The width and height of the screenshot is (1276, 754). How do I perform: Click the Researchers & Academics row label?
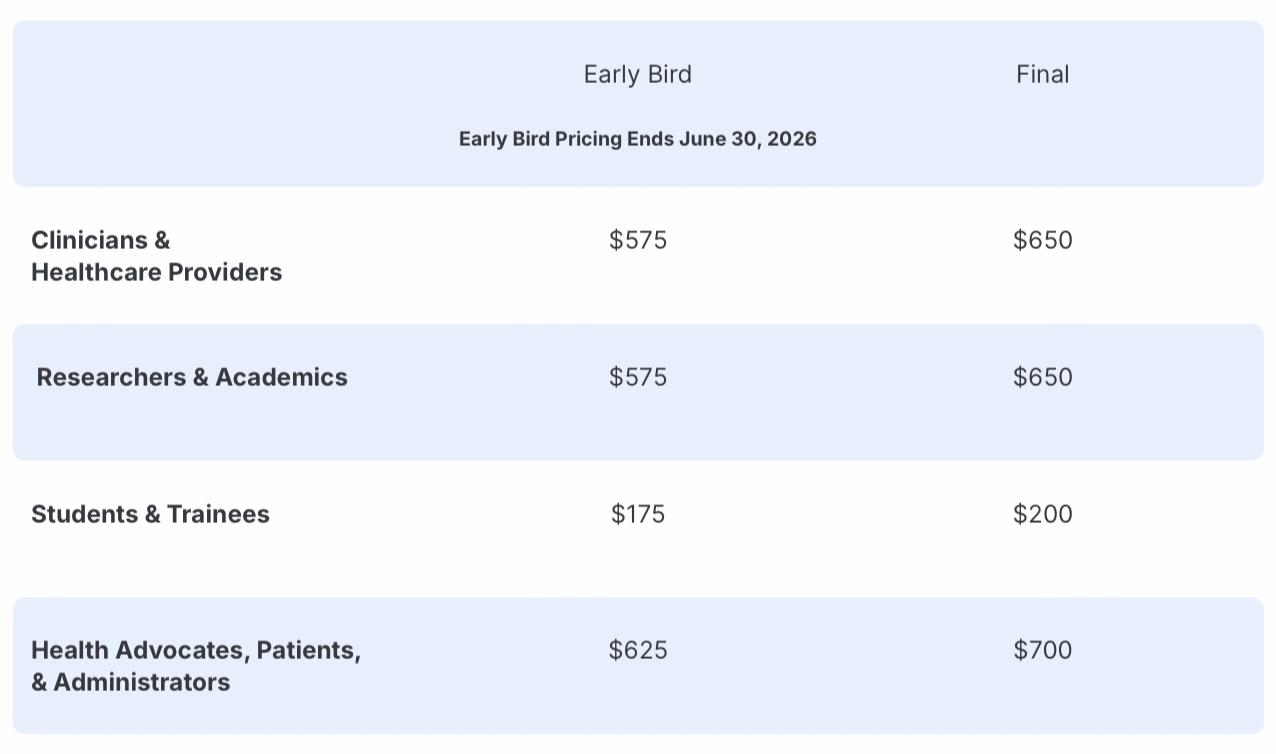[x=192, y=377]
